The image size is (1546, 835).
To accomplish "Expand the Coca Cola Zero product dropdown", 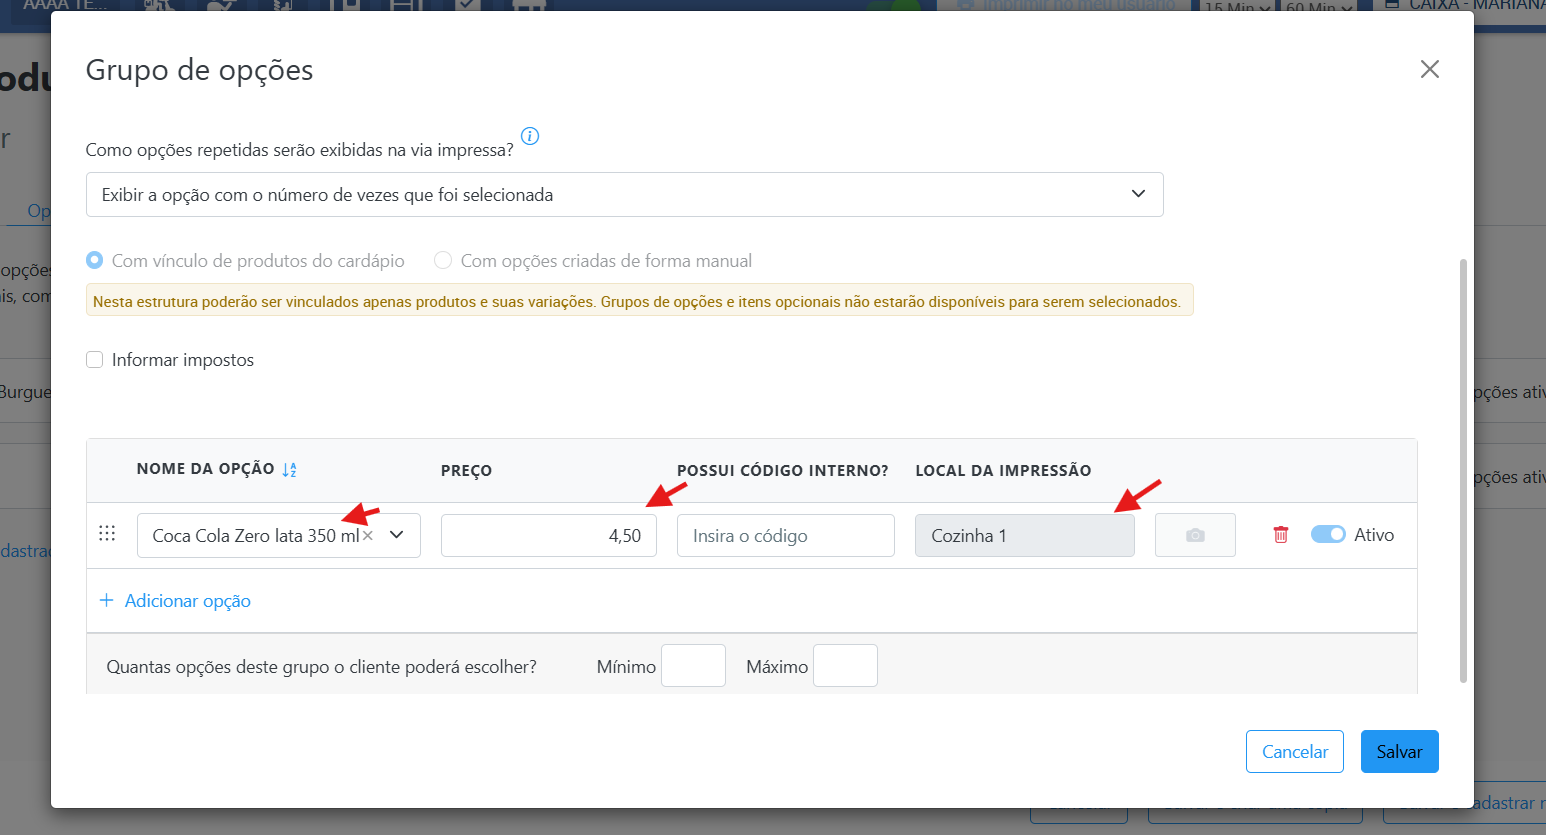I will click(x=397, y=536).
